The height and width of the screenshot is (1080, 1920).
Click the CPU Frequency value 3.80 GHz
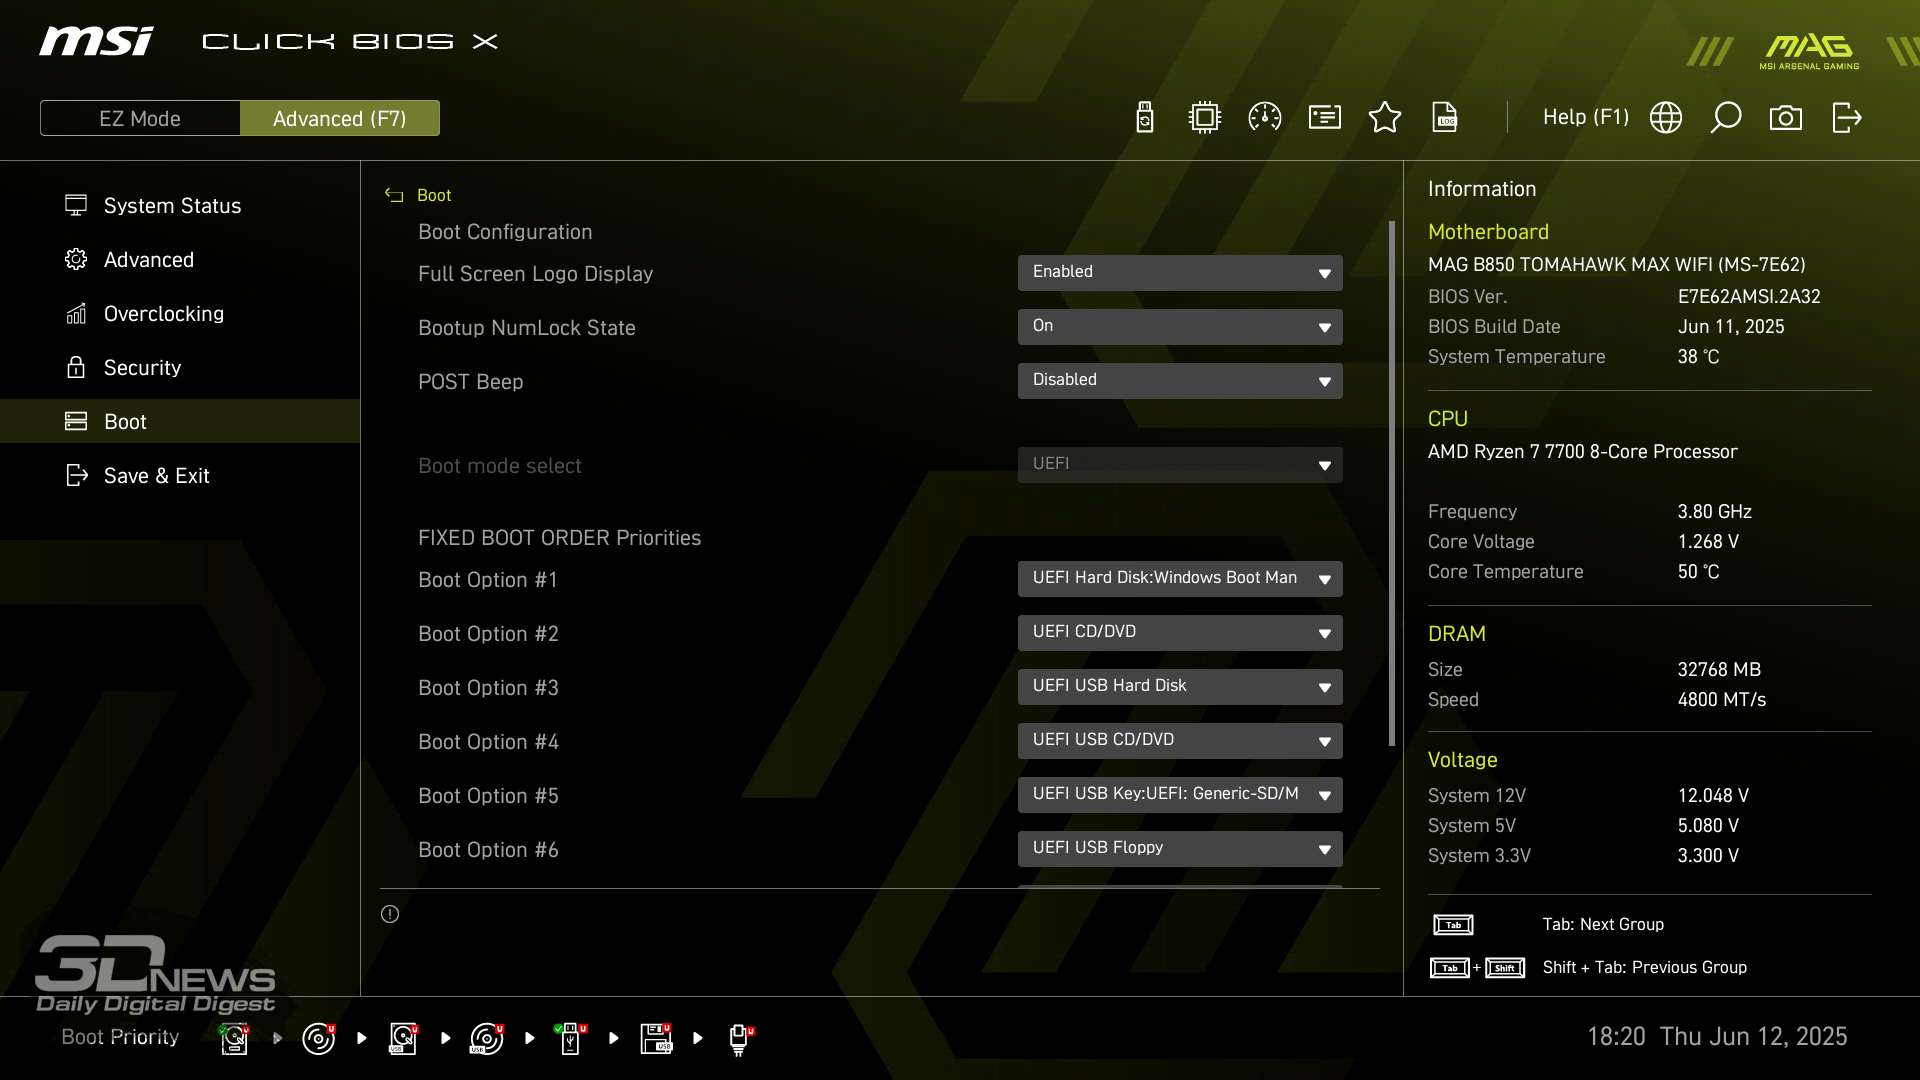[1714, 512]
